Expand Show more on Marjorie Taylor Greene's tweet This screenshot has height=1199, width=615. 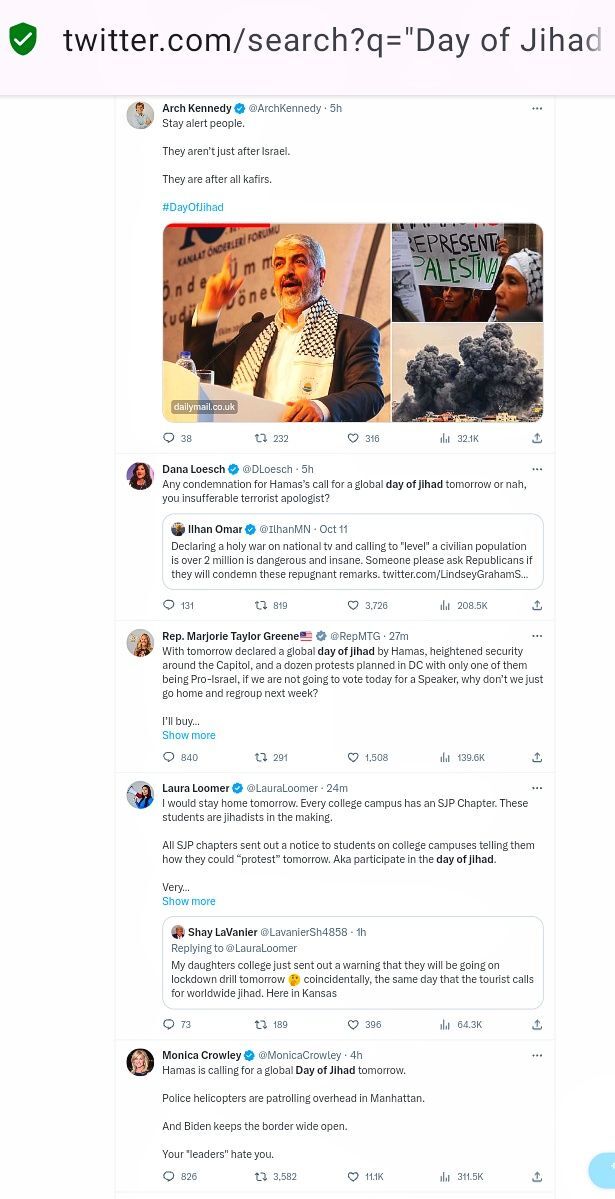point(189,735)
